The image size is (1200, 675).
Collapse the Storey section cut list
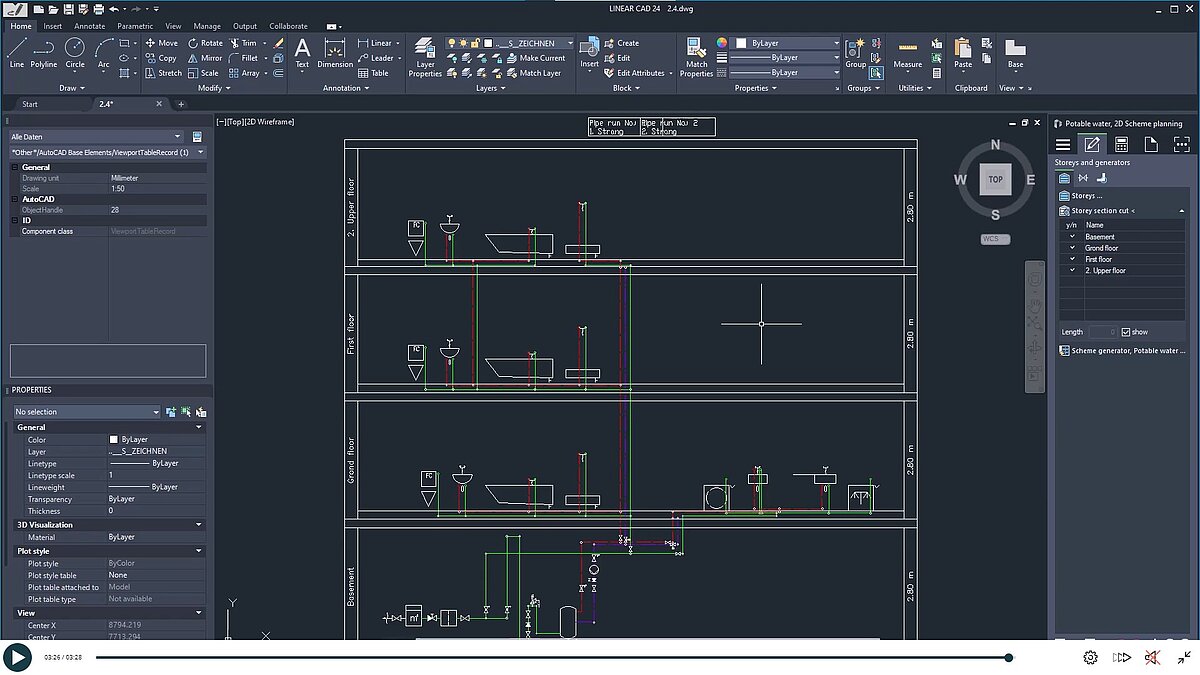1181,210
